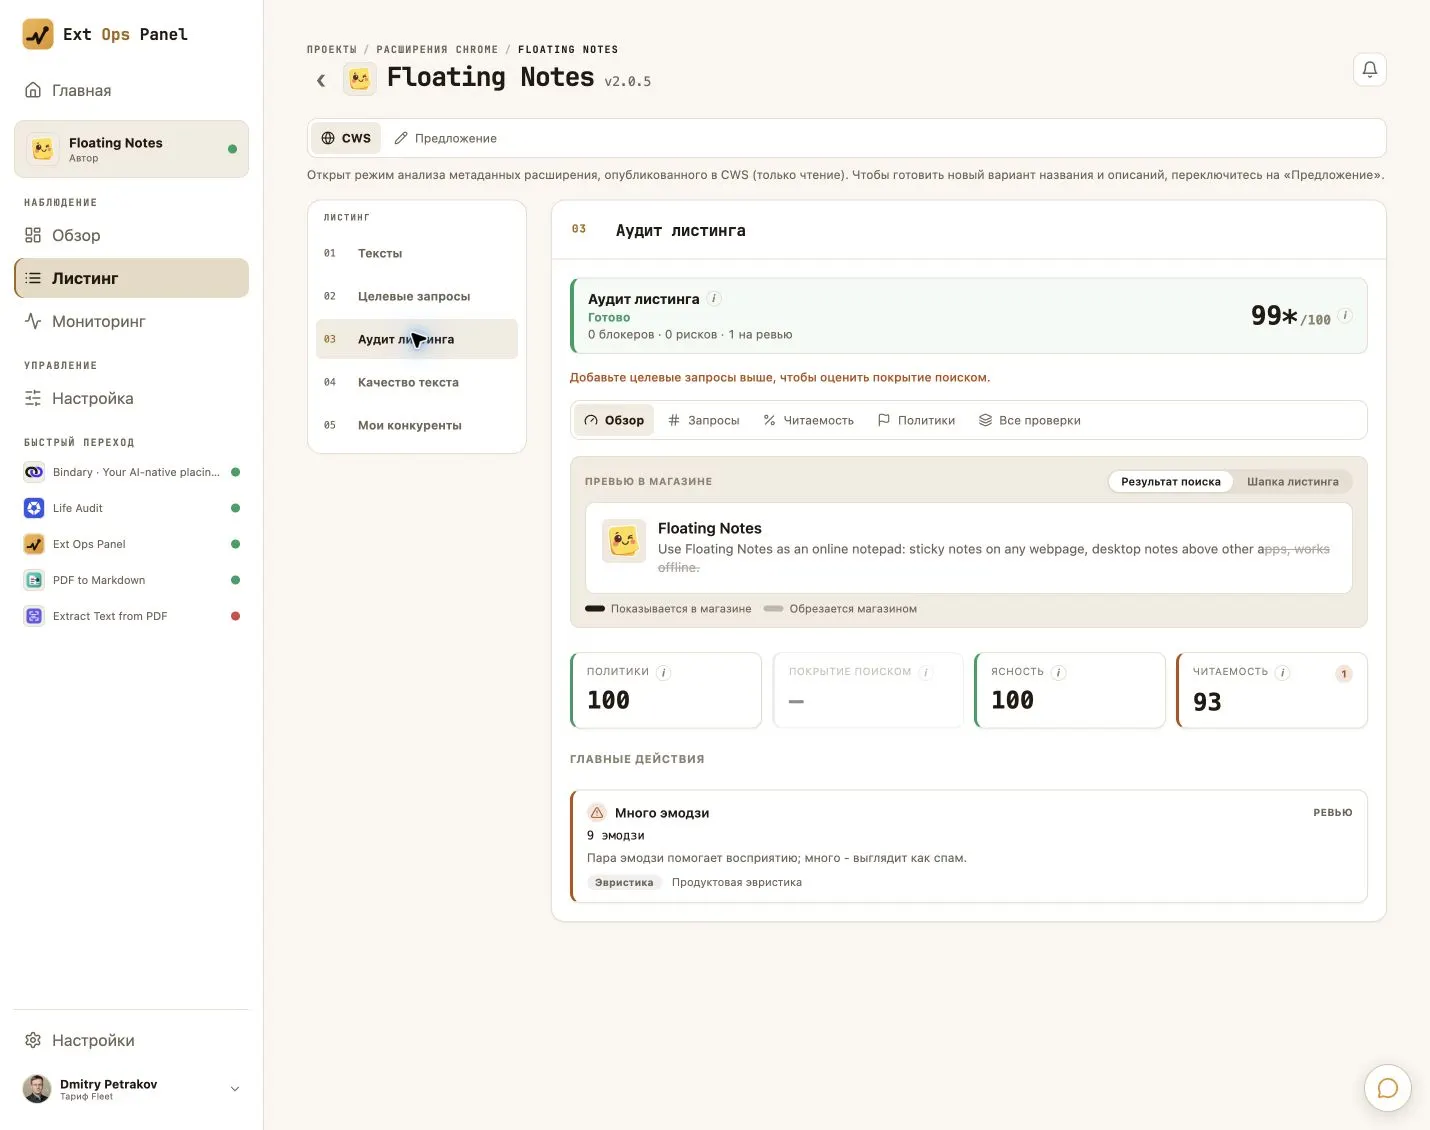The height and width of the screenshot is (1130, 1430).
Task: Click the back chevron beside Floating Notes title
Action: (x=321, y=80)
